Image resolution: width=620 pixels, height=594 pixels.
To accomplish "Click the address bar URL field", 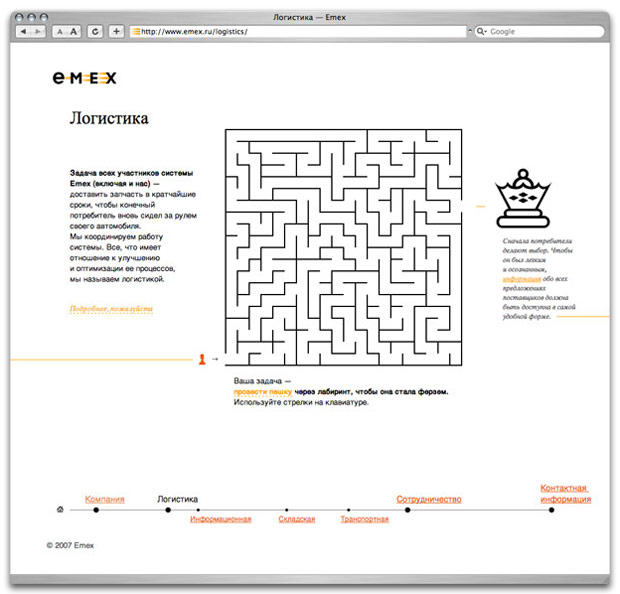I will click(x=300, y=32).
